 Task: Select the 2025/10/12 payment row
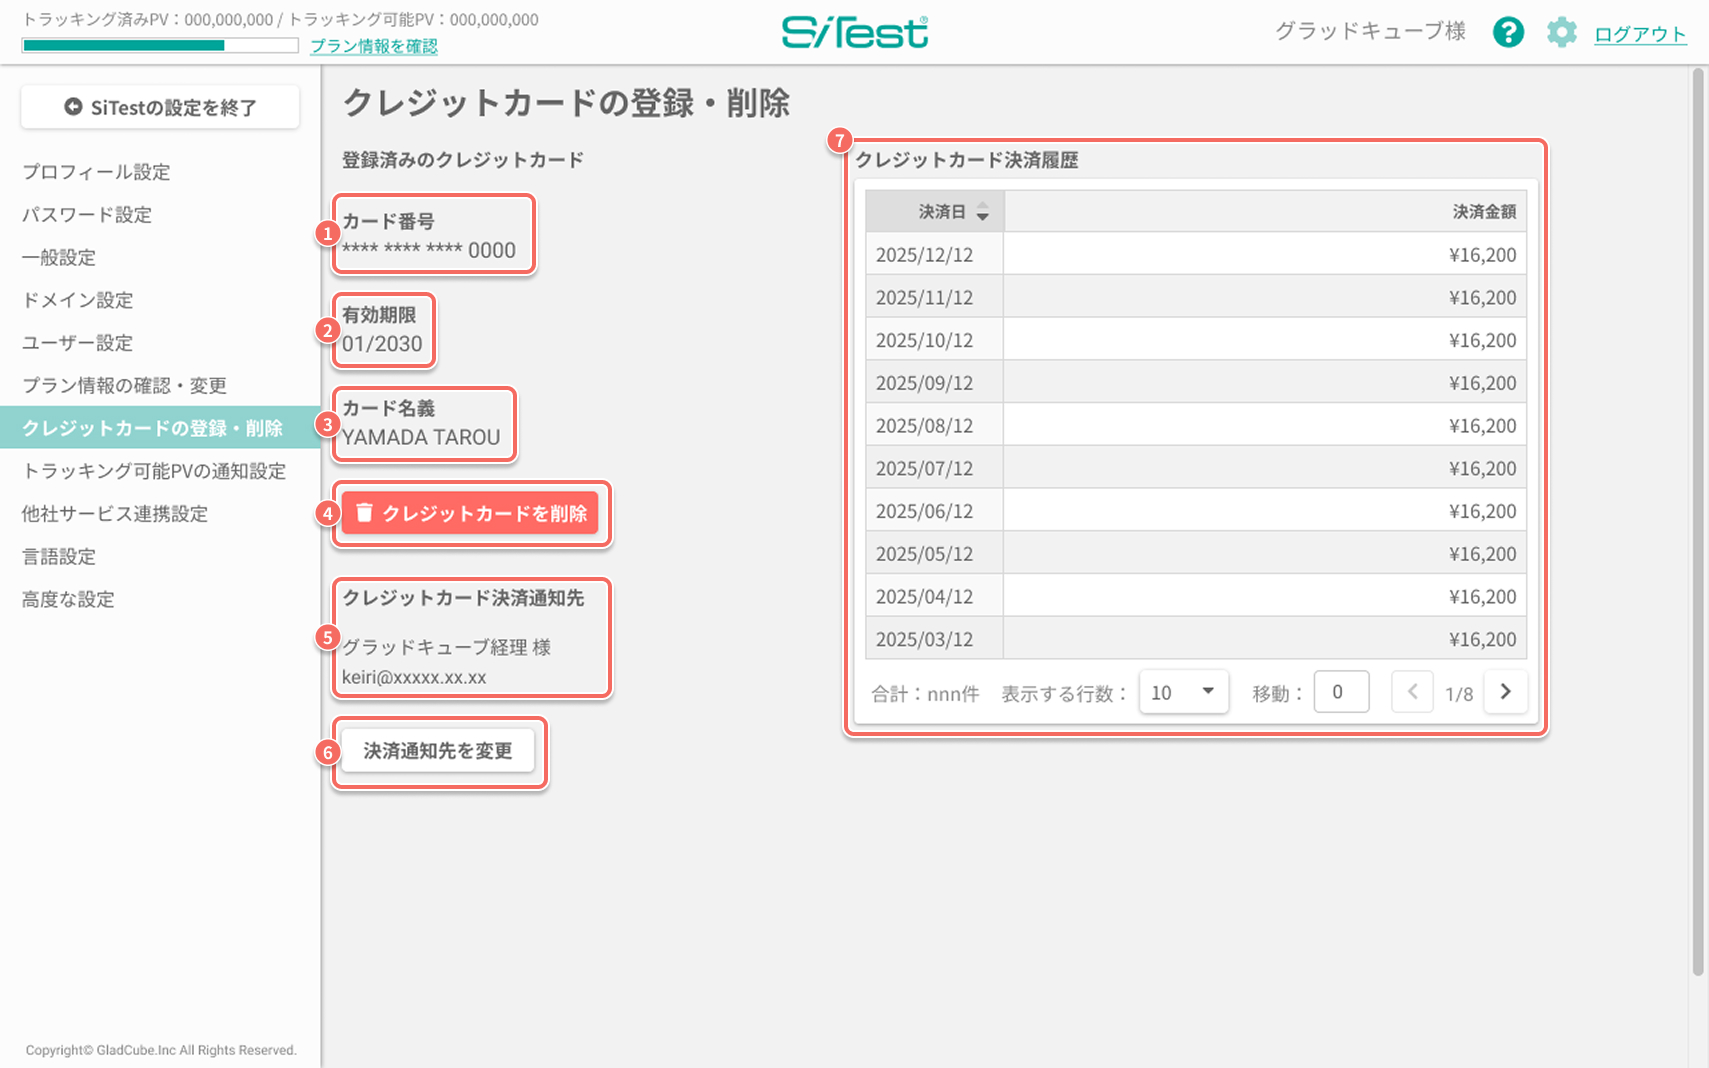pos(1196,340)
